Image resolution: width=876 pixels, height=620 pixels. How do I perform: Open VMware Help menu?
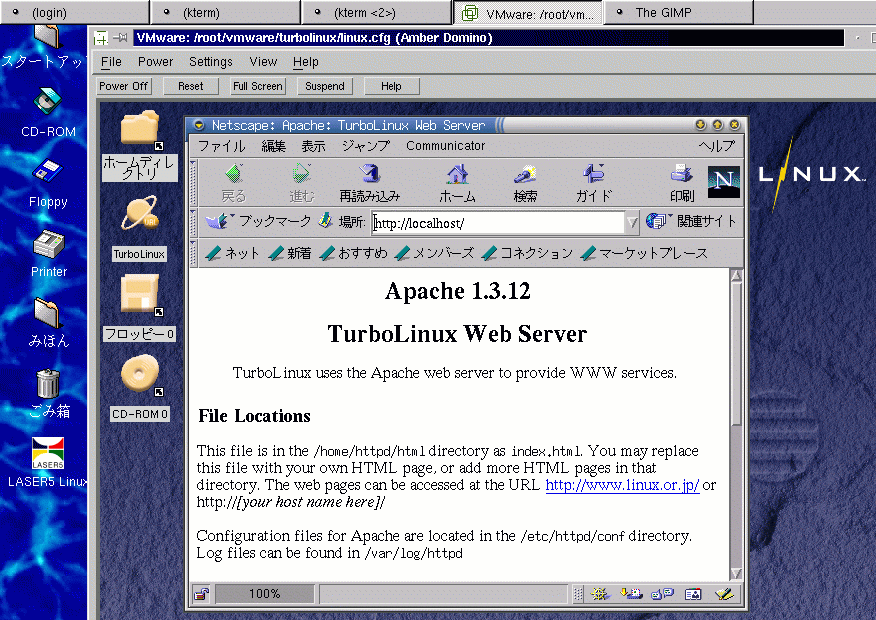click(306, 62)
